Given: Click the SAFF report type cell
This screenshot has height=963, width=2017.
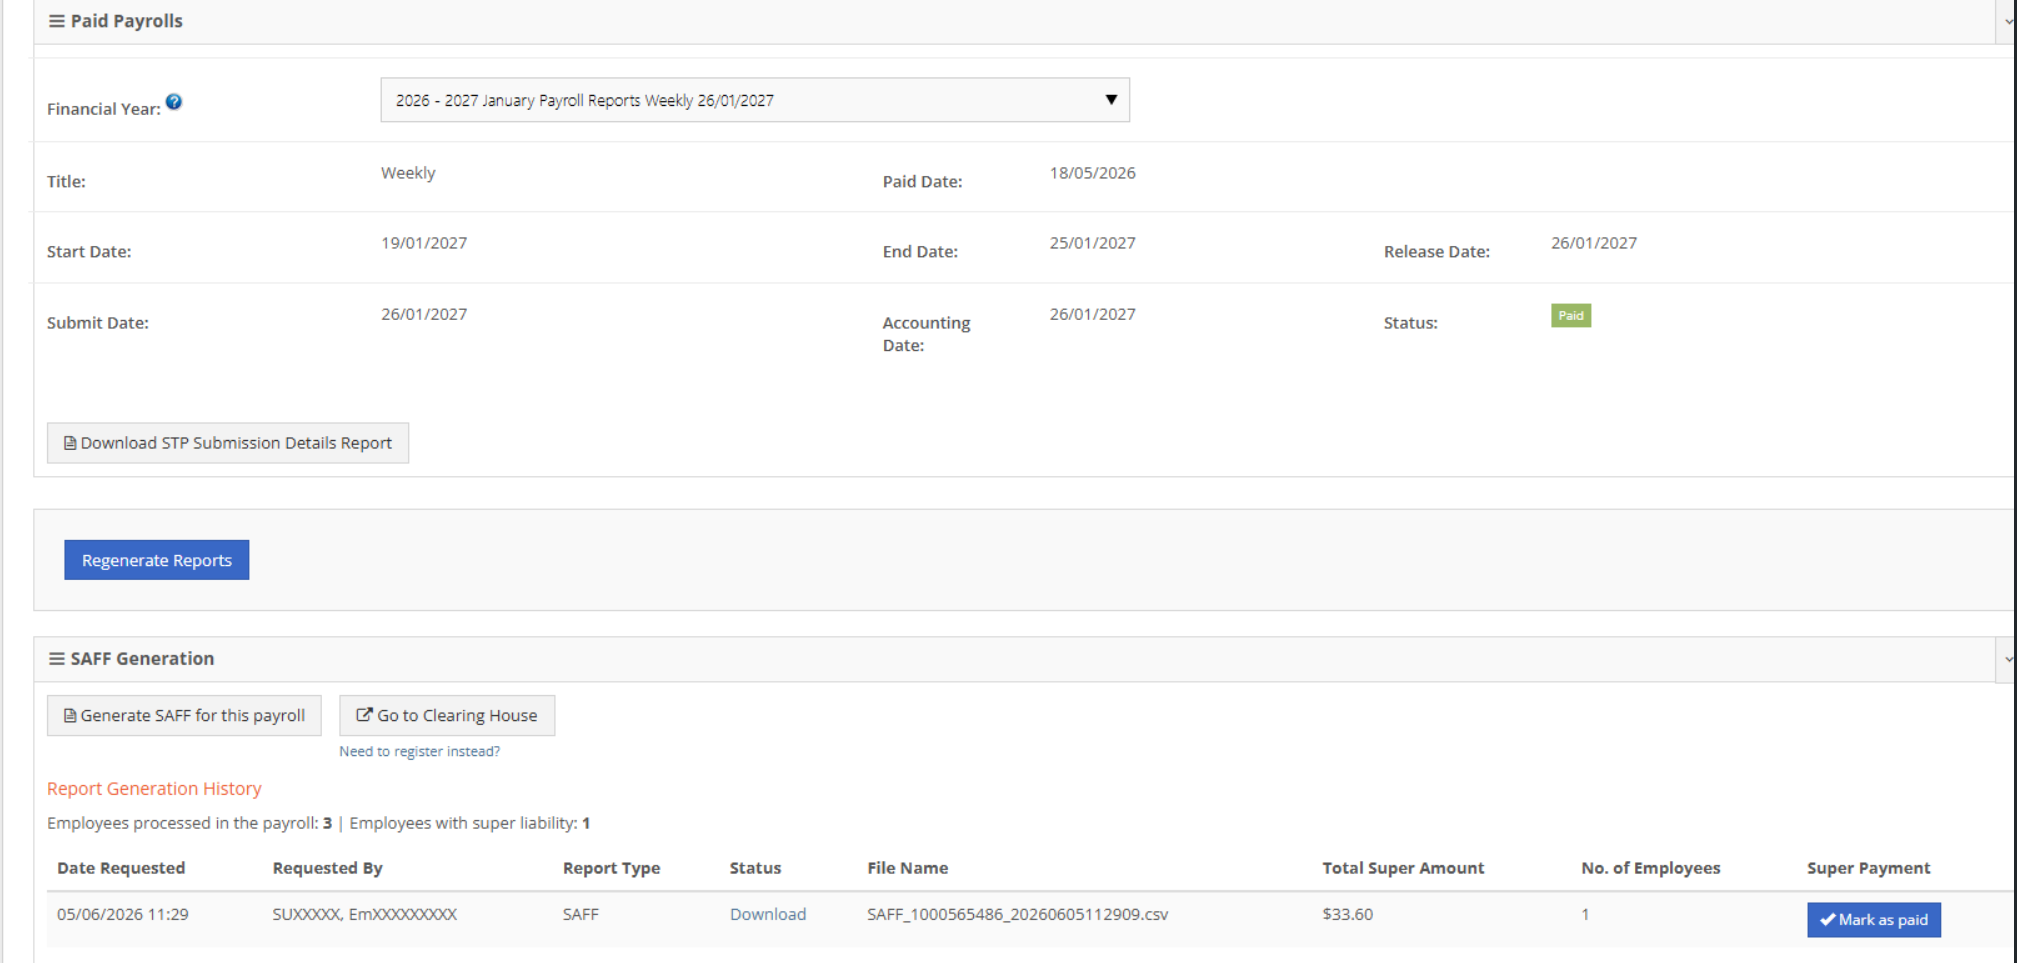Looking at the screenshot, I should pos(581,914).
